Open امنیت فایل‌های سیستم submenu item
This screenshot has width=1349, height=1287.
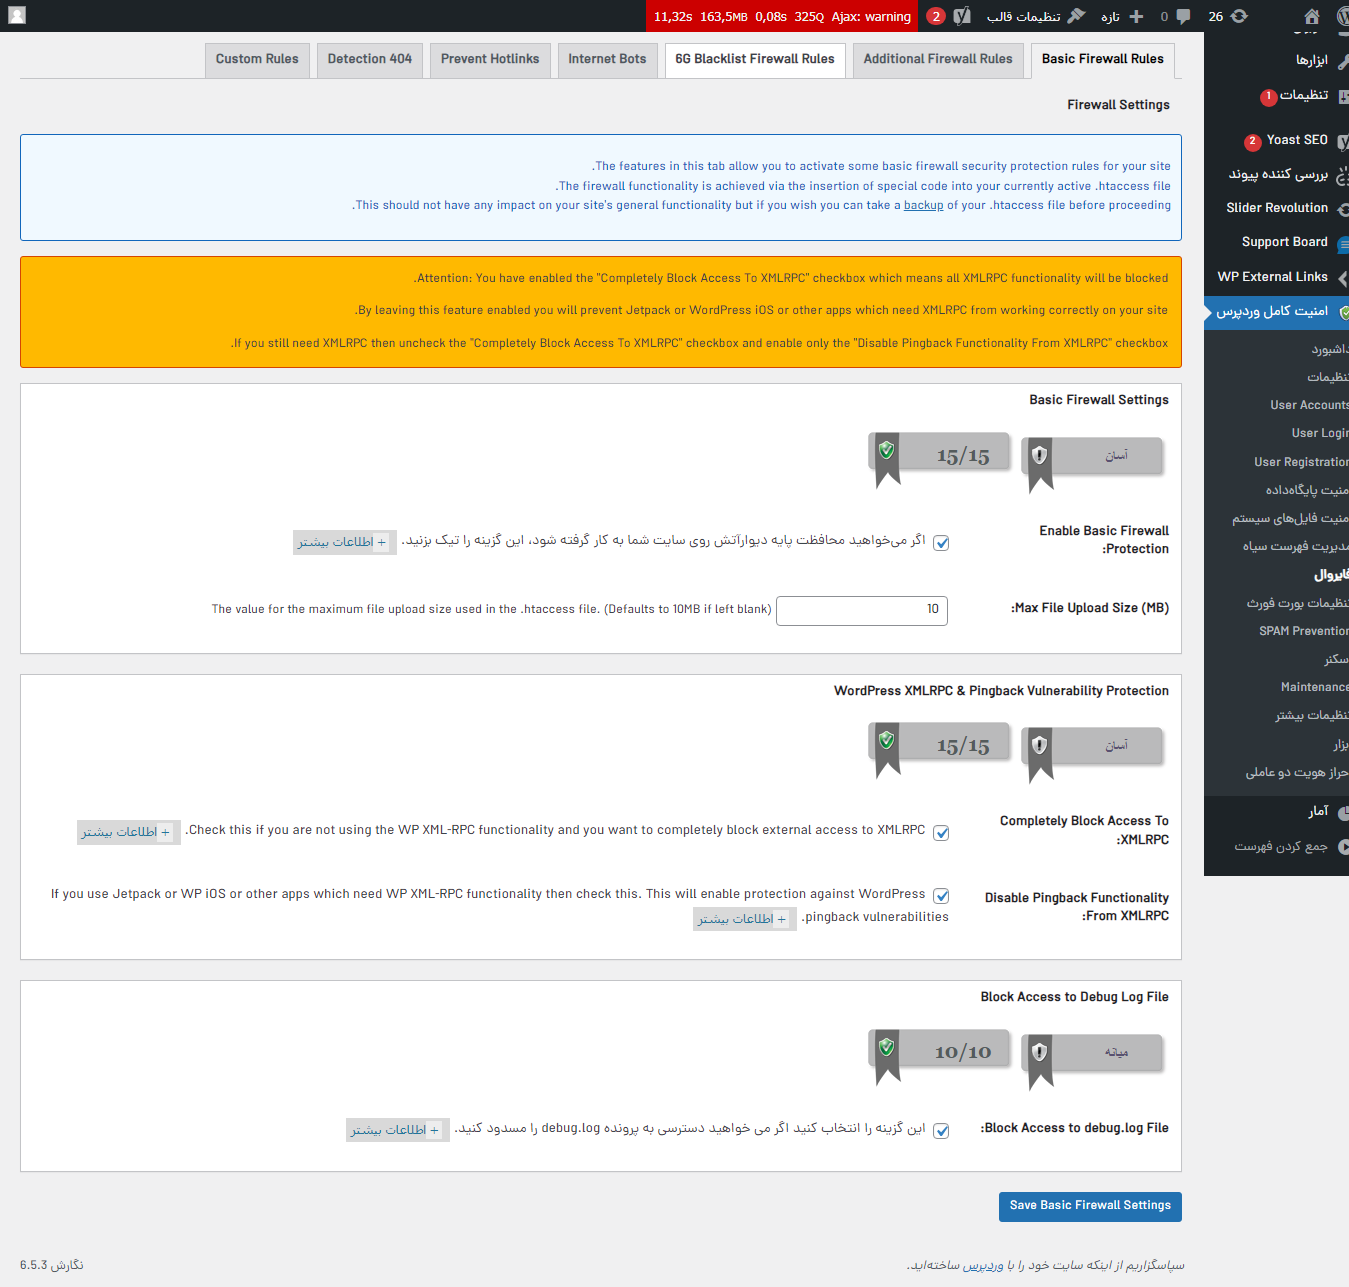1290,518
